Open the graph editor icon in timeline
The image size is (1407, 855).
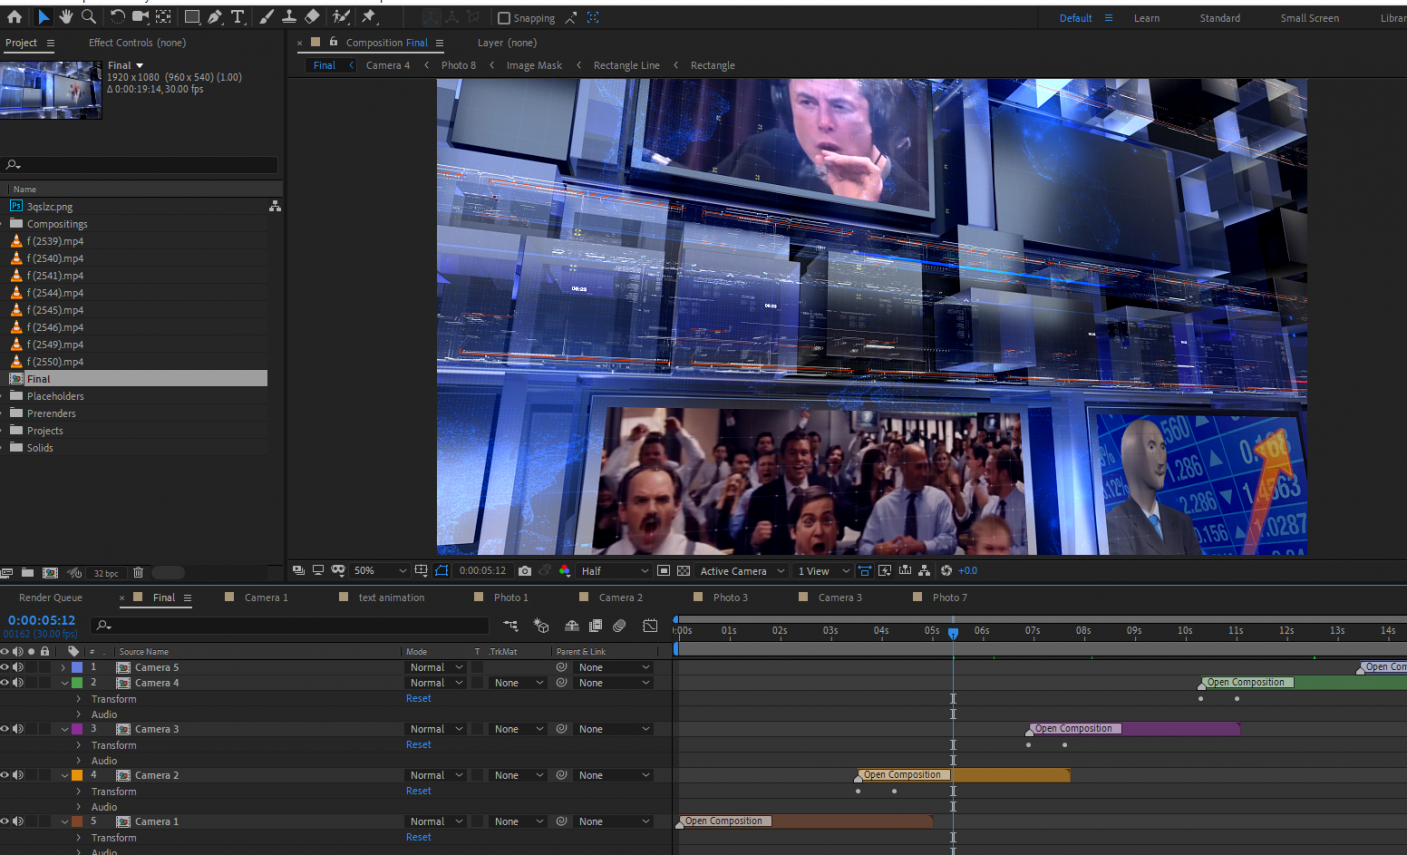(x=650, y=626)
